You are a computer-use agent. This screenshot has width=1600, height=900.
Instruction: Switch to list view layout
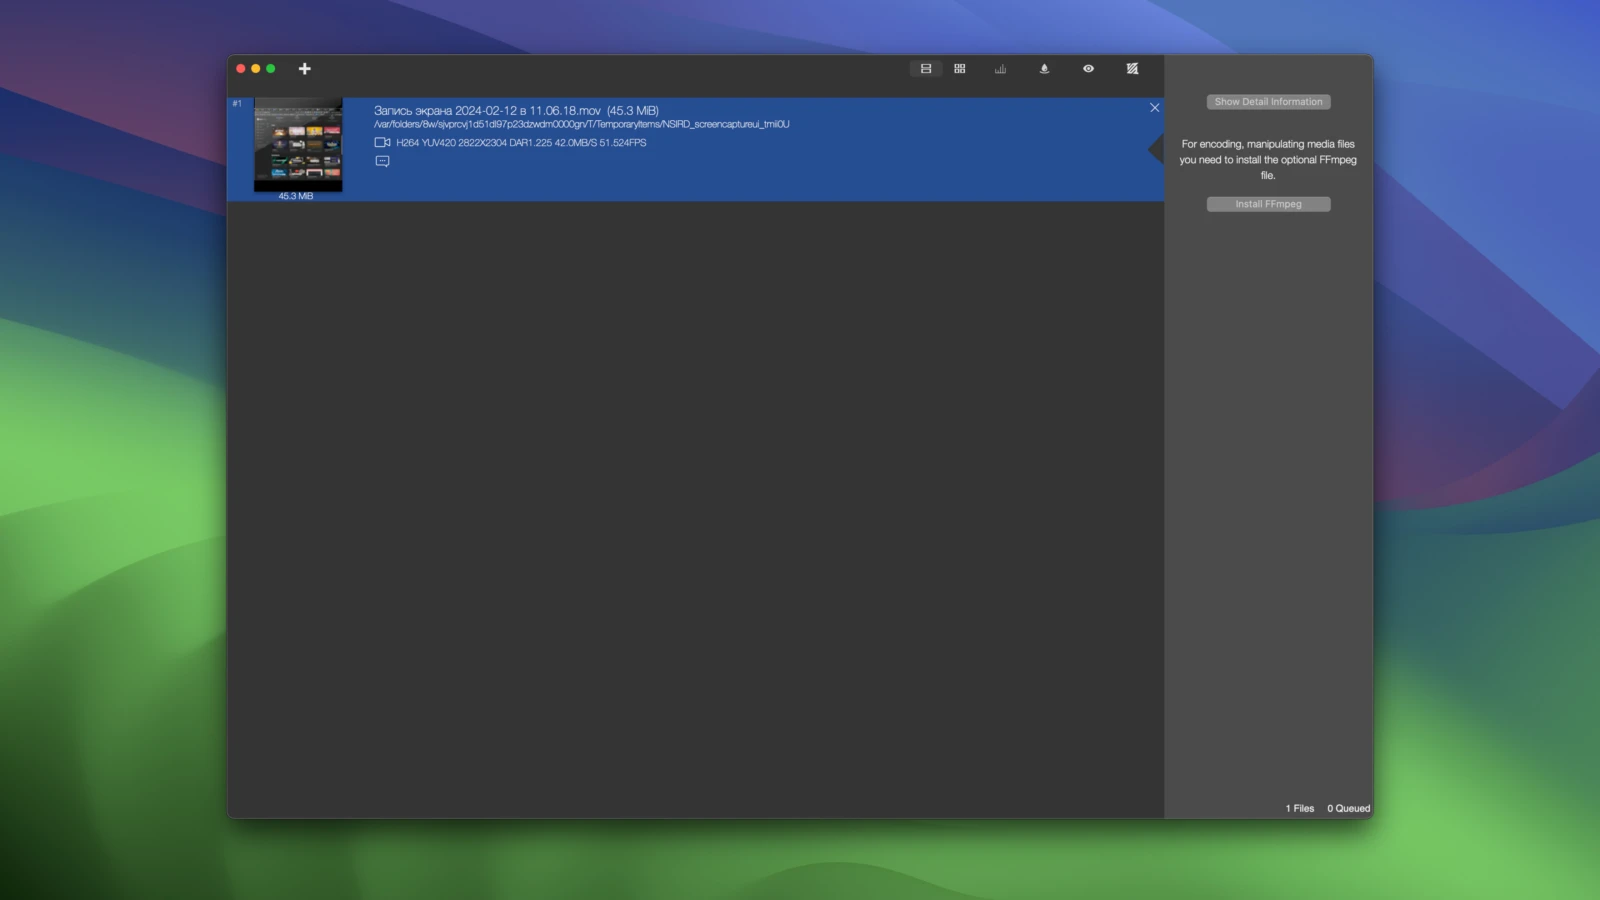(926, 69)
